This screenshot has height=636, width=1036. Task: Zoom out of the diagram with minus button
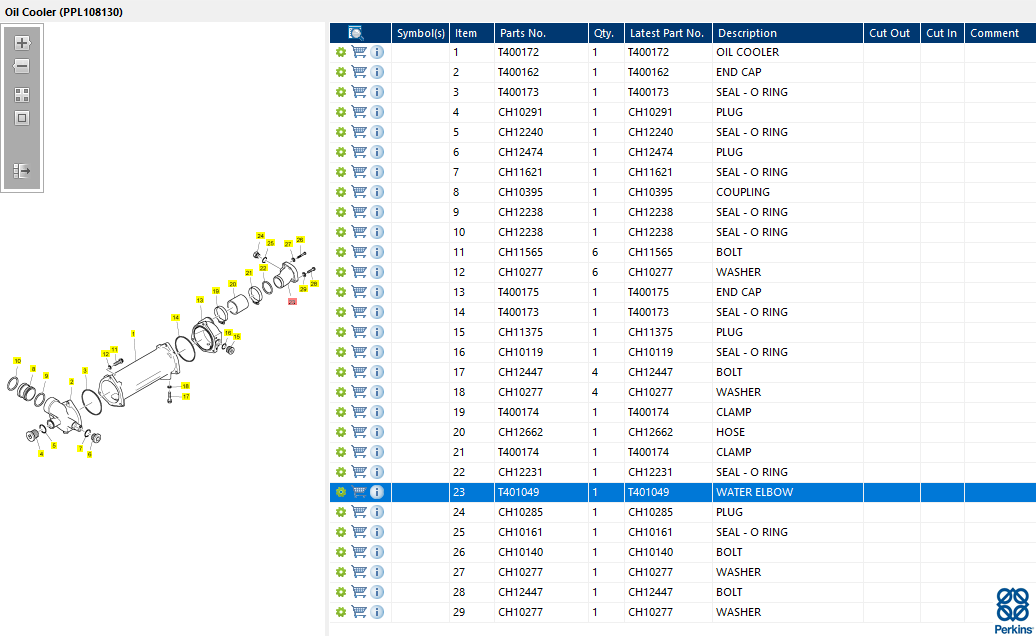22,66
